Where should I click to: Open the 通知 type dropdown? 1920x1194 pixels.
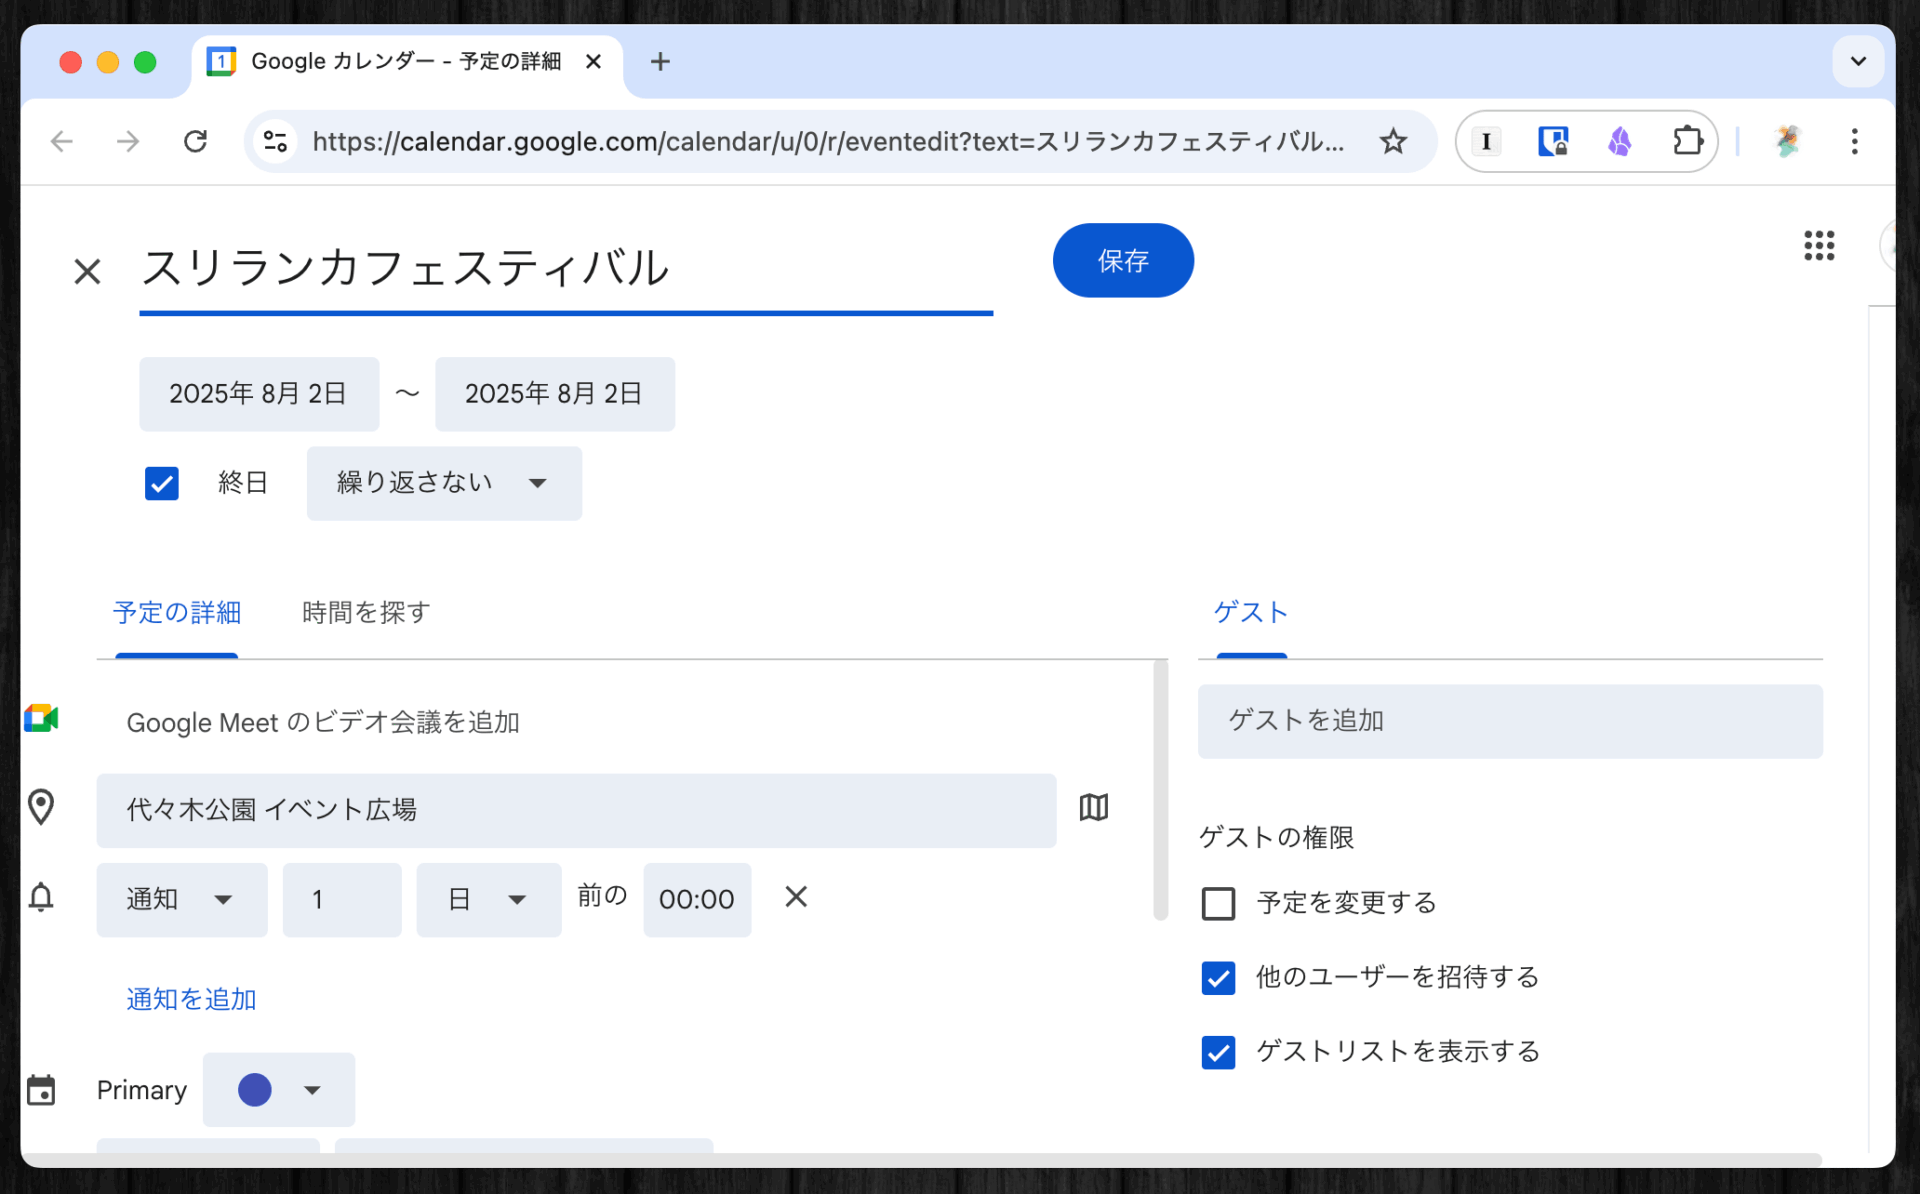coord(181,899)
